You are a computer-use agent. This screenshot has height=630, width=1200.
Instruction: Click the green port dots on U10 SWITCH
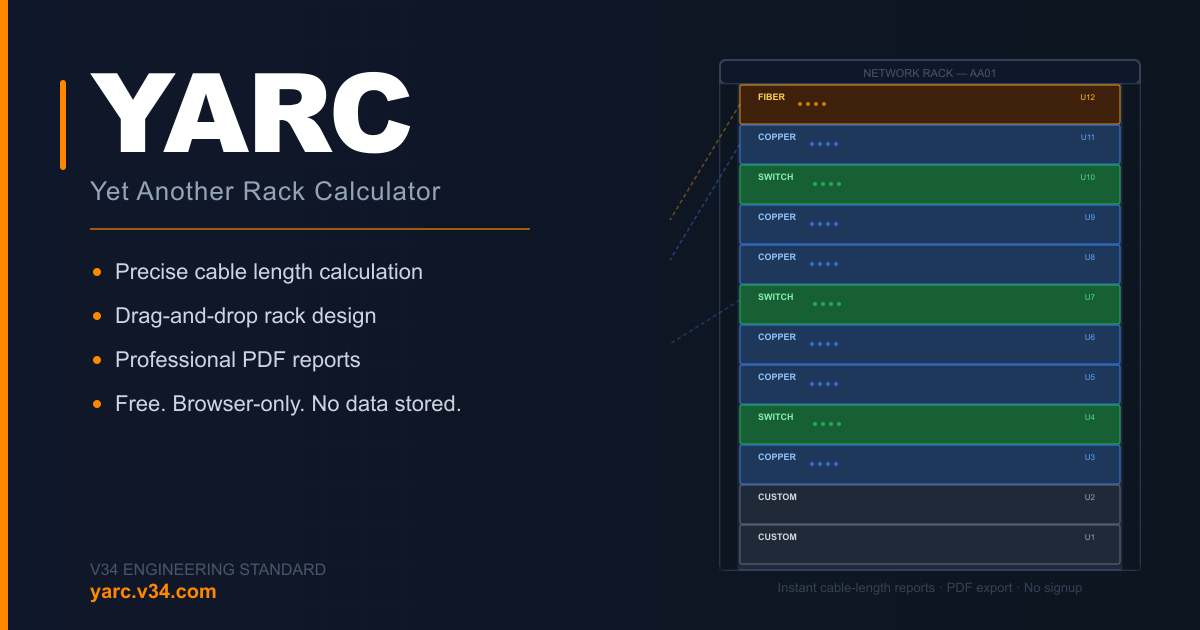827,184
